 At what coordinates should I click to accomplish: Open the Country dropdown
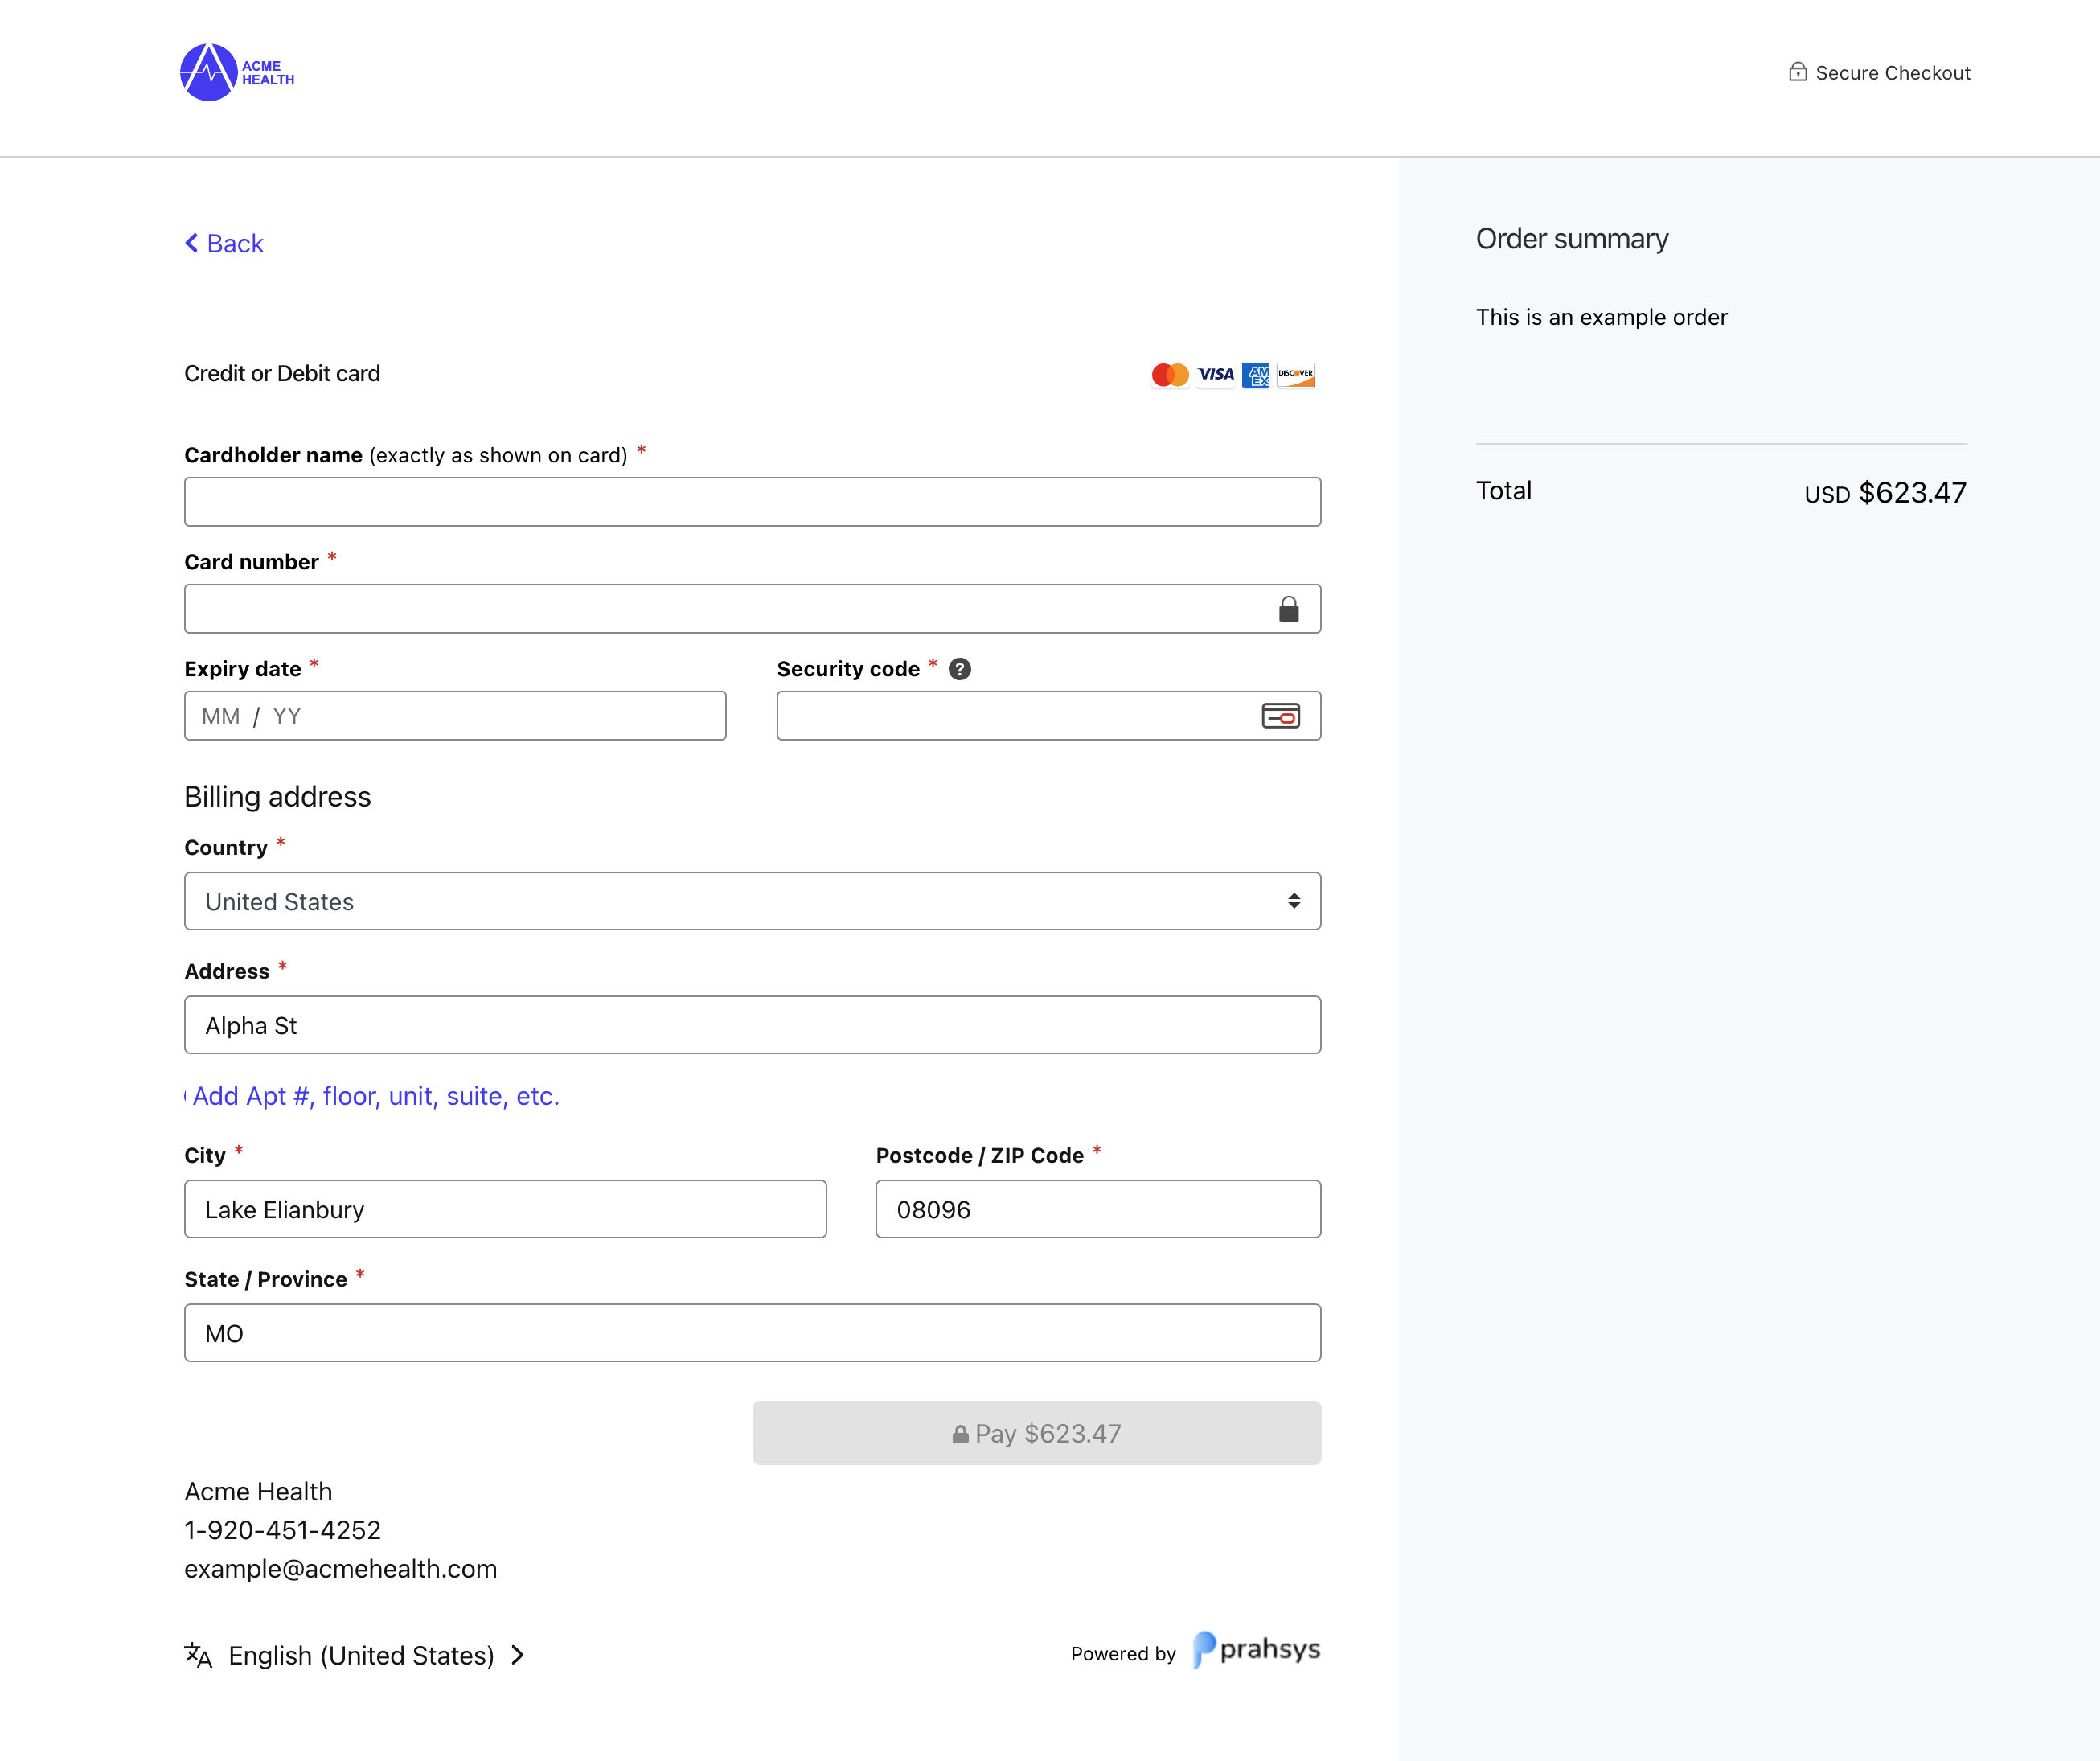pos(752,901)
